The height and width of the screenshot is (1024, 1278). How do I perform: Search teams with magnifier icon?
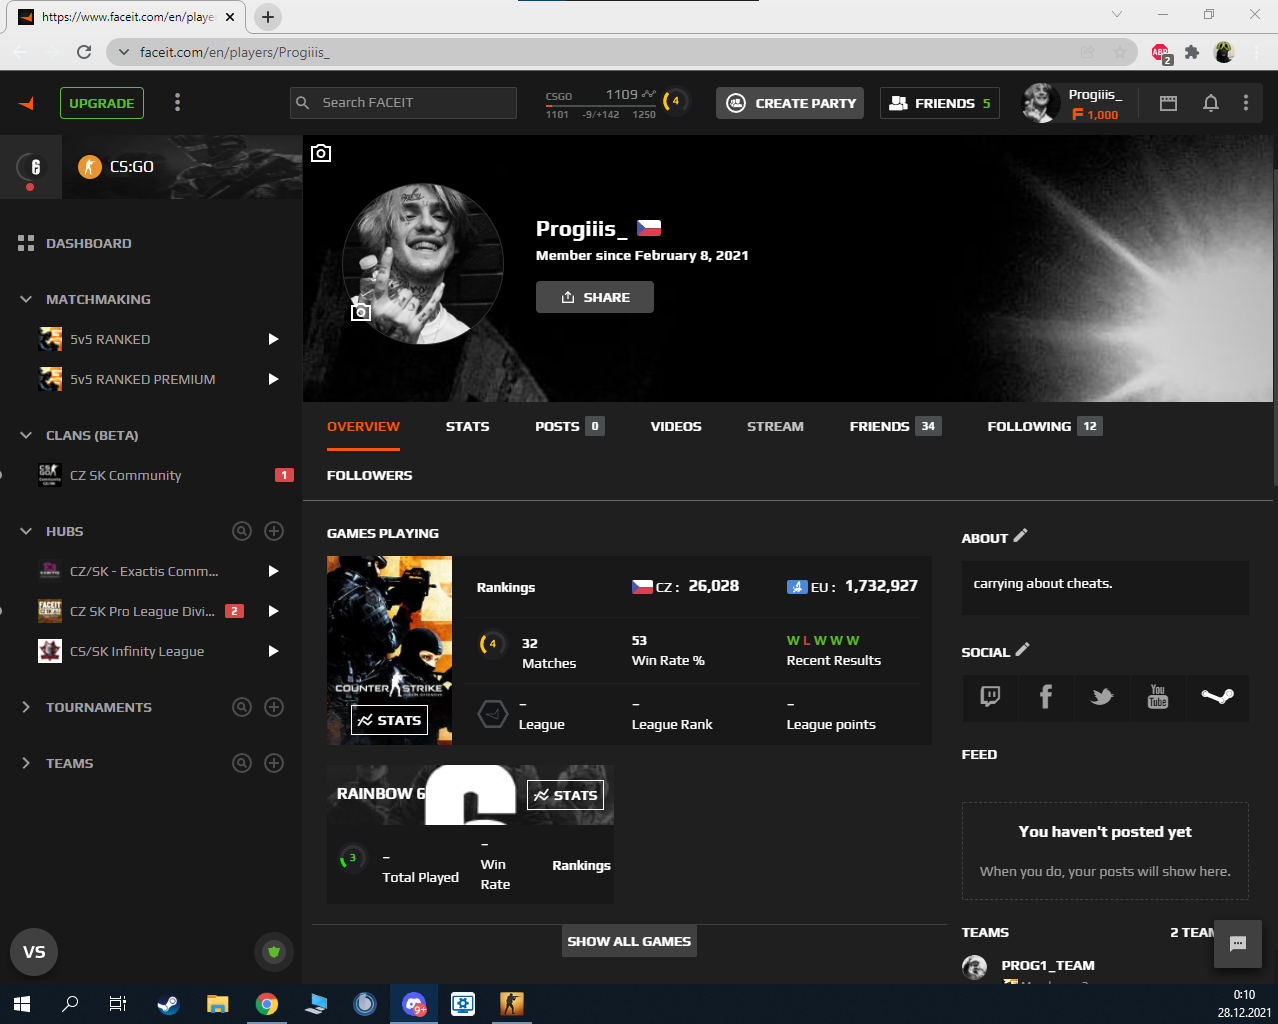coord(242,763)
